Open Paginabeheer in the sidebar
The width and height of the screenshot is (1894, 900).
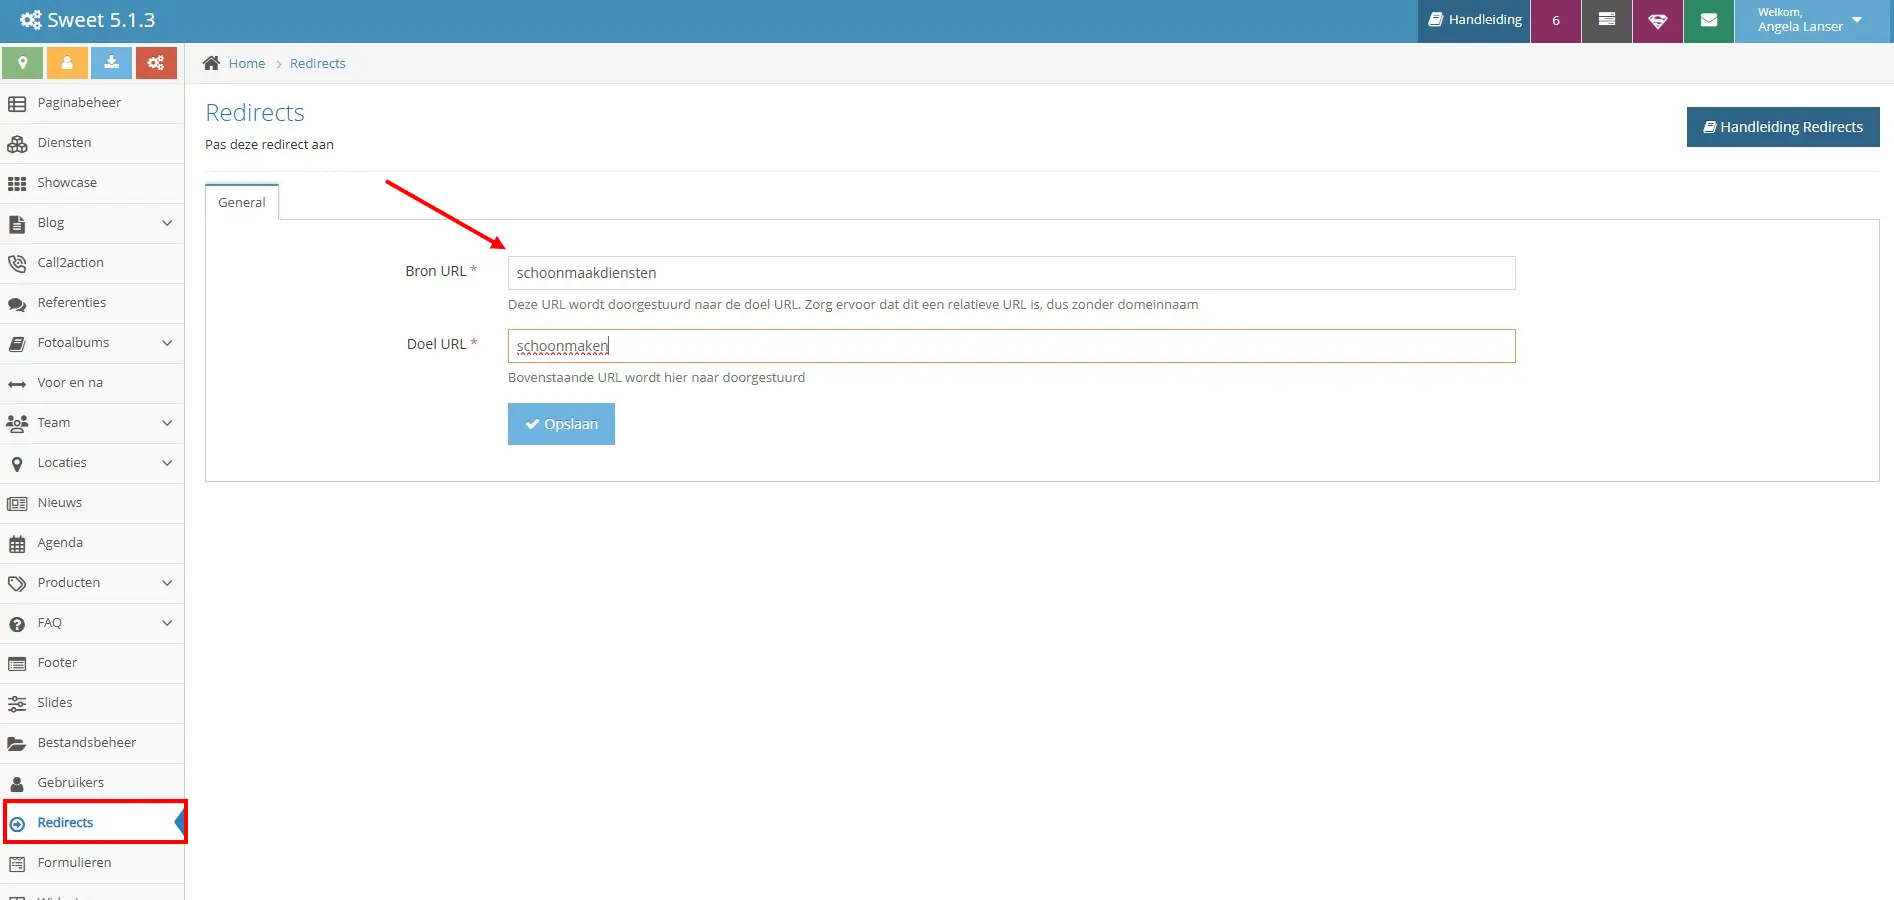tap(92, 103)
